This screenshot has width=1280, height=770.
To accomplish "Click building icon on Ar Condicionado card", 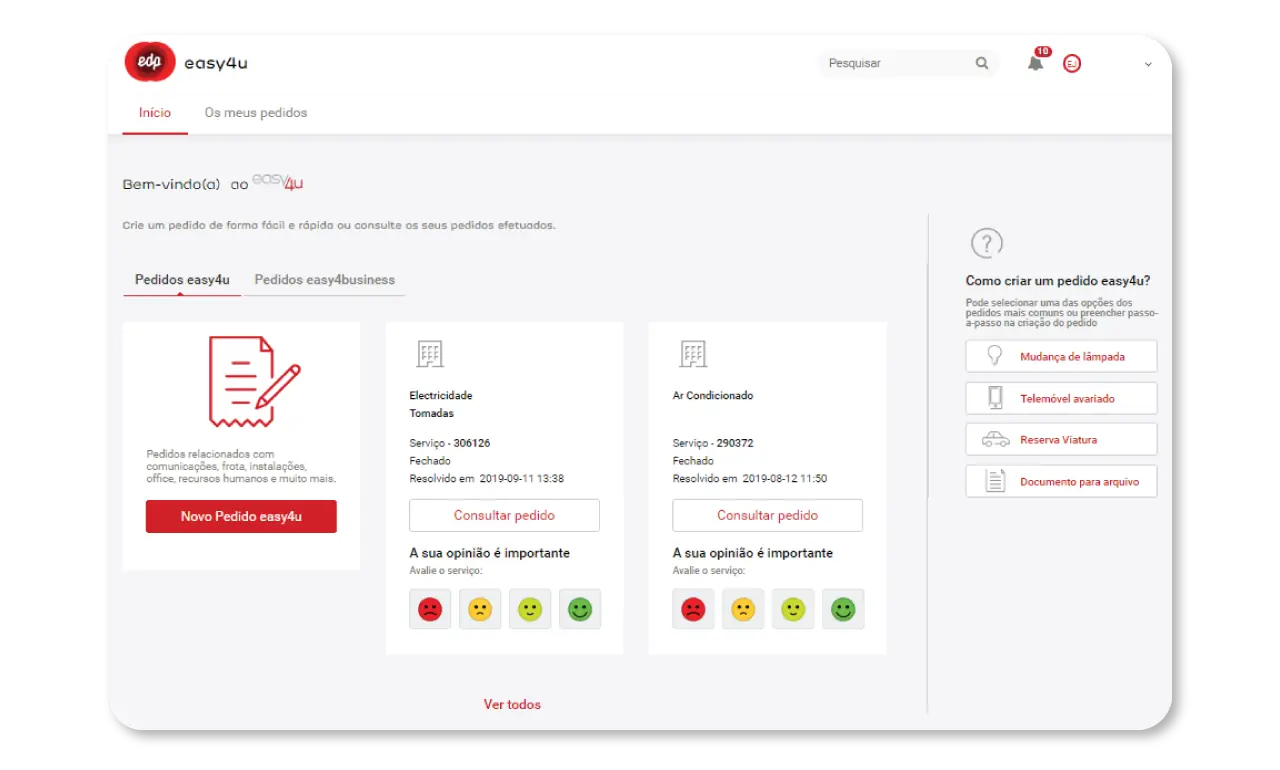I will [693, 354].
